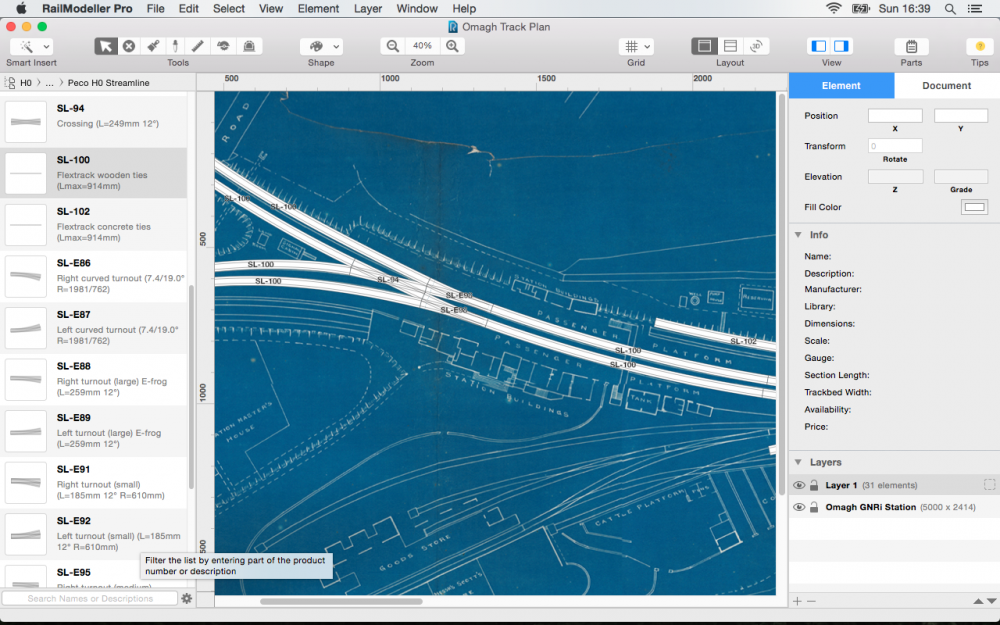Choose the ruler measuring tool
1000x625 pixels.
[198, 46]
